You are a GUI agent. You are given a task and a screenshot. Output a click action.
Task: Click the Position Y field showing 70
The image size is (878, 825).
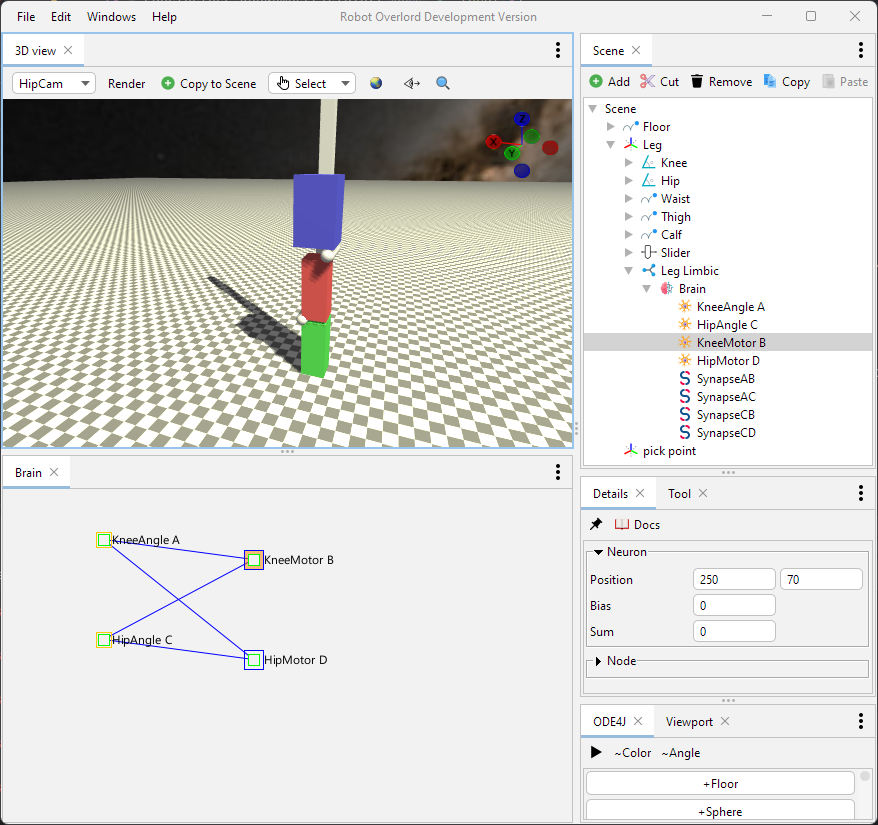click(821, 579)
